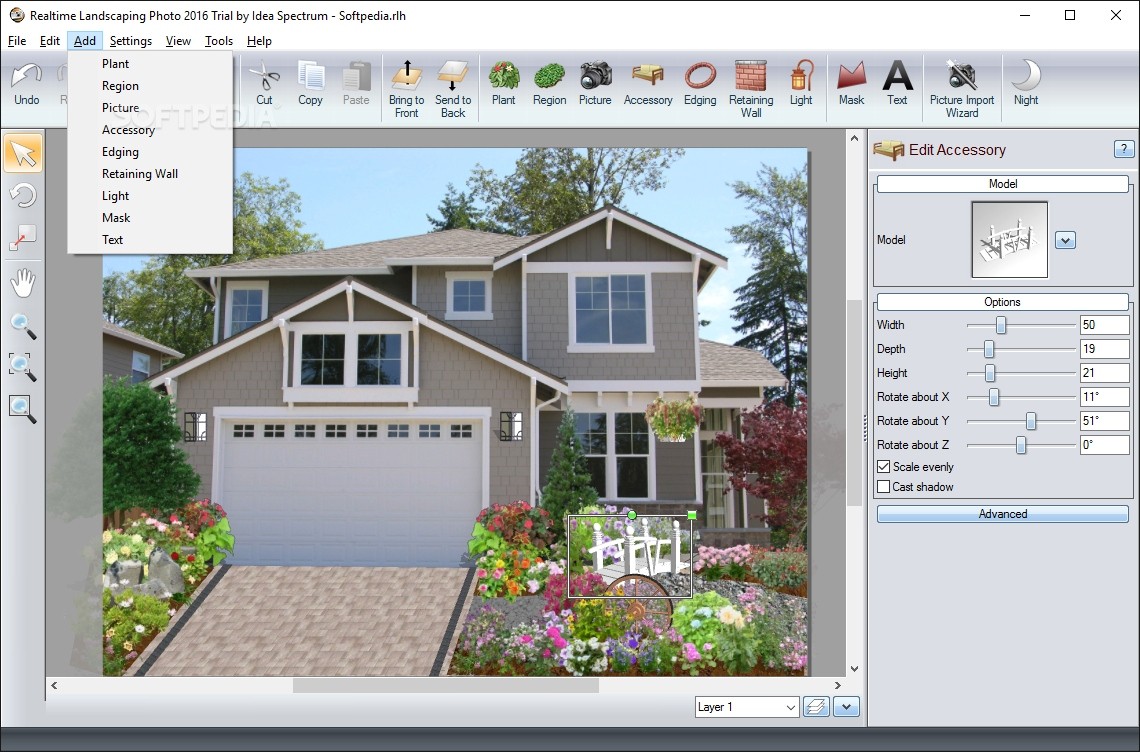Select the hand pan tool

click(23, 283)
